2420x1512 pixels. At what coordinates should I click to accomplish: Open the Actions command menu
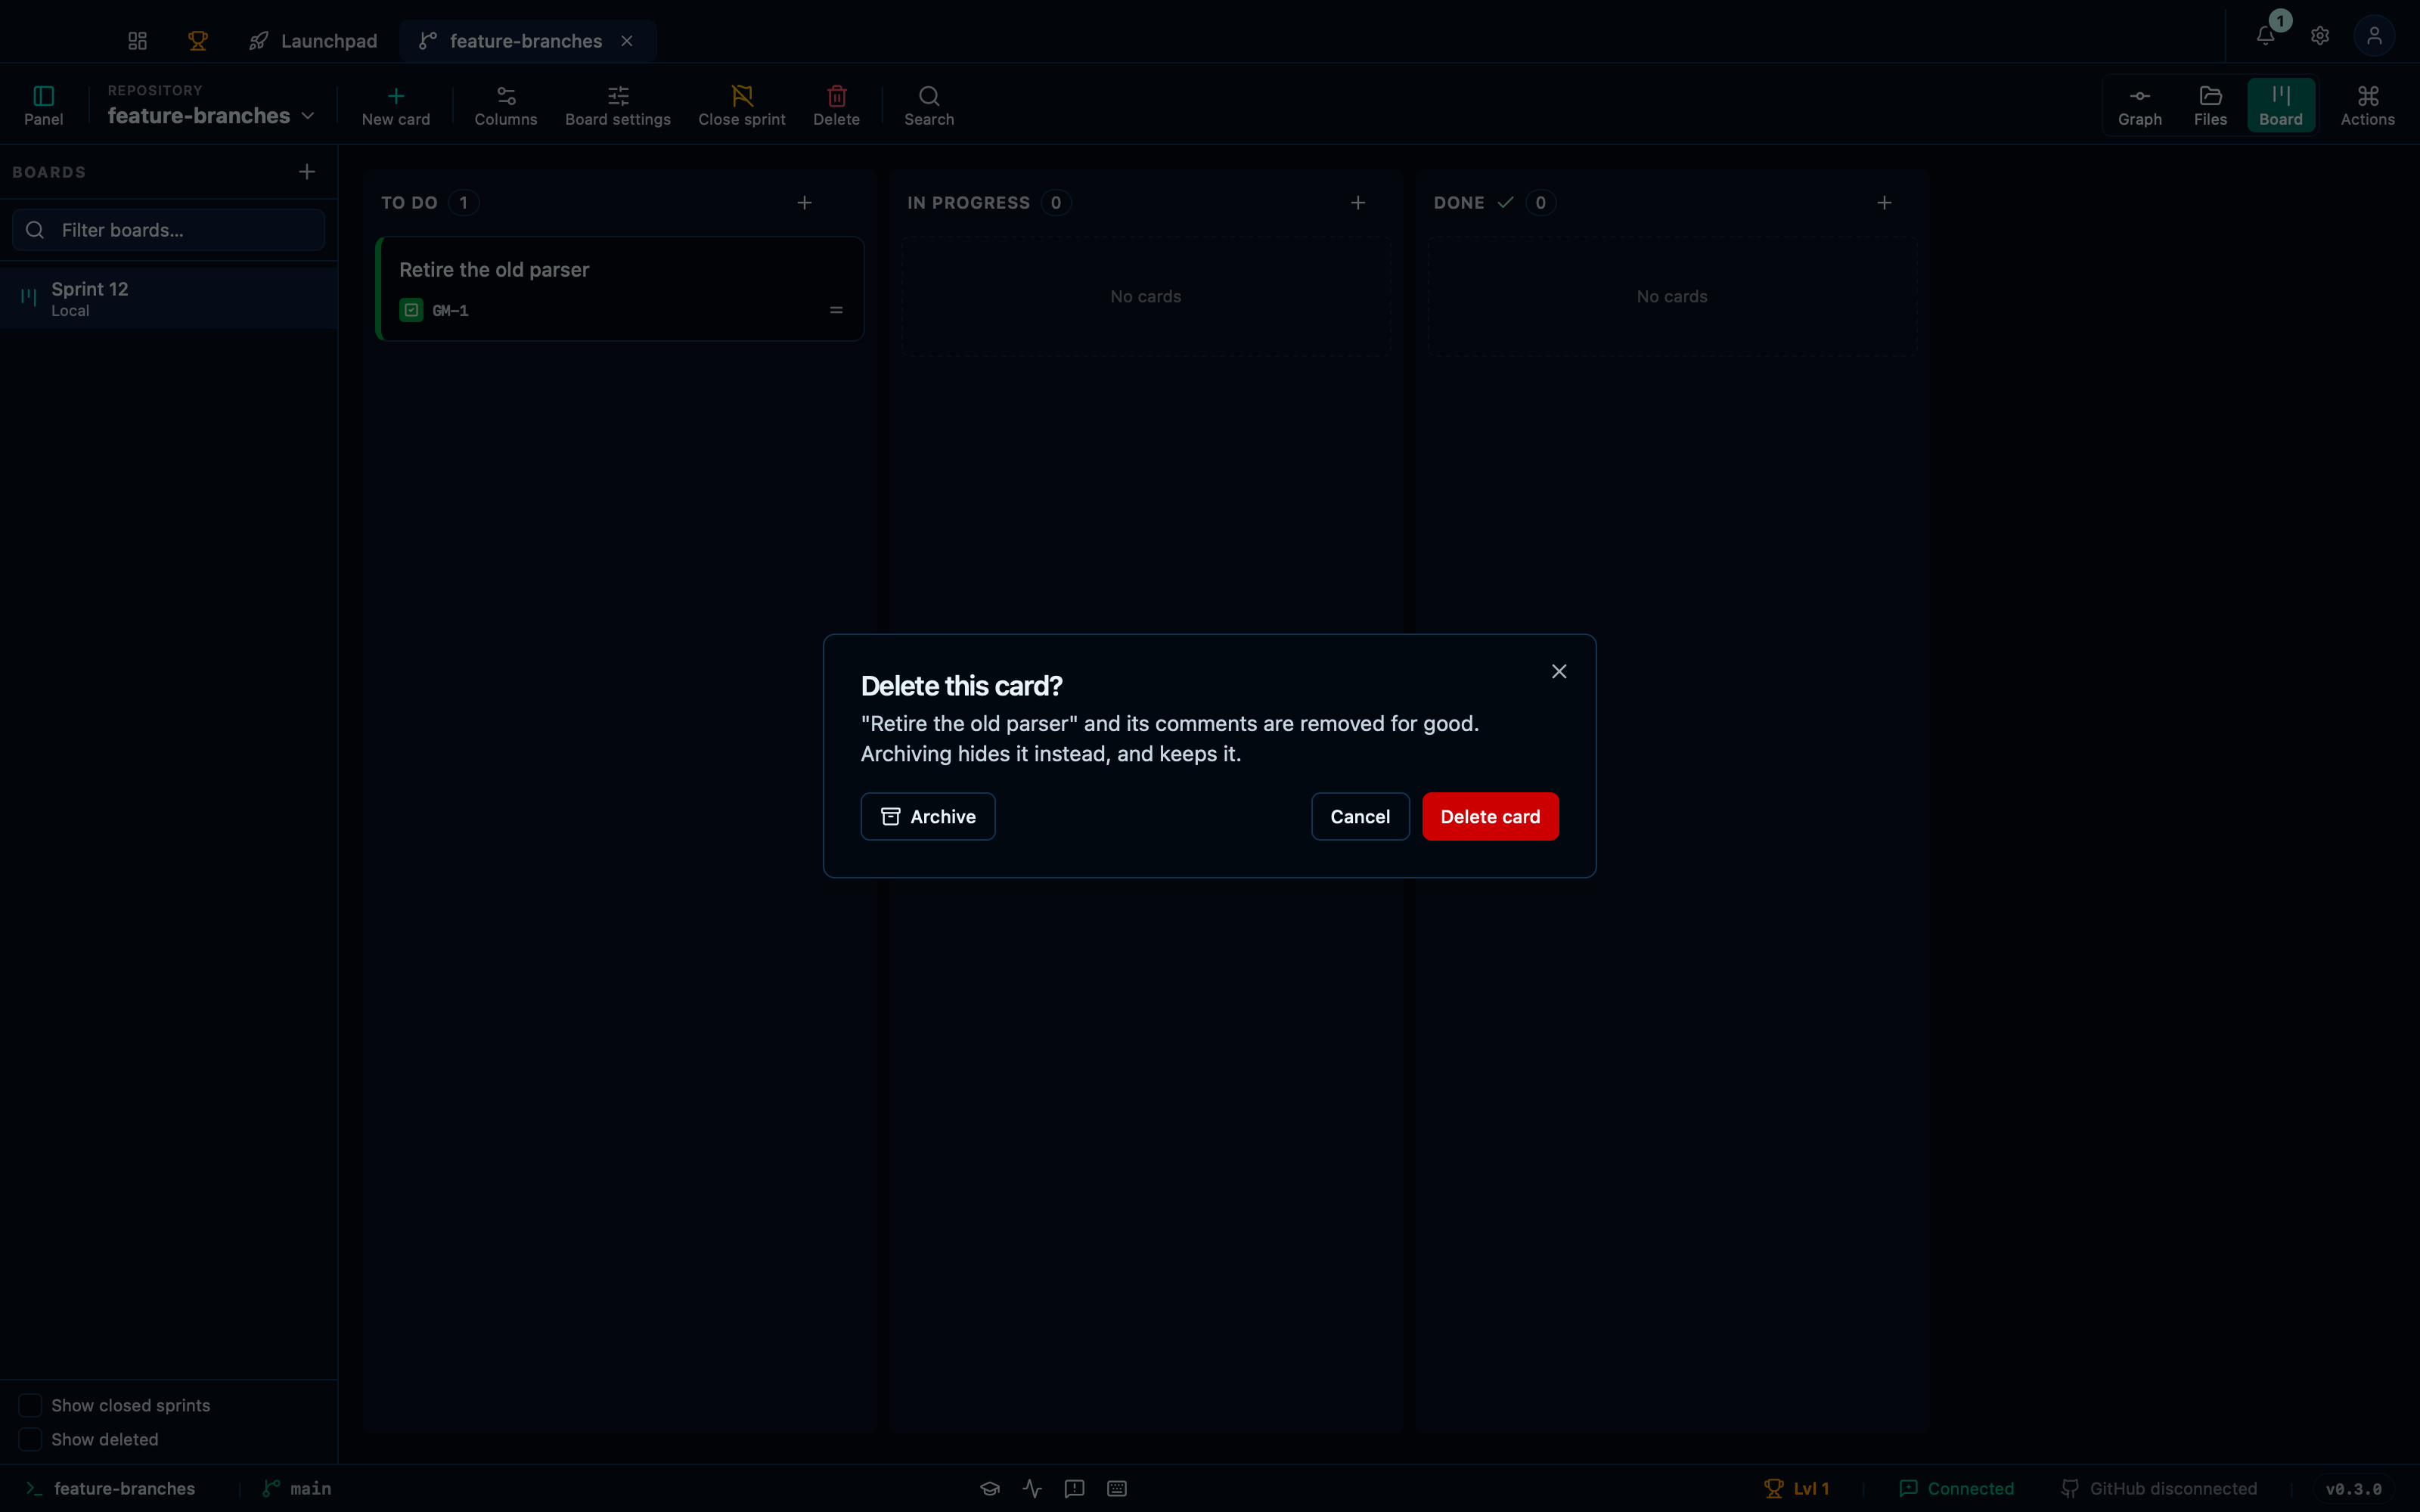pos(2368,105)
